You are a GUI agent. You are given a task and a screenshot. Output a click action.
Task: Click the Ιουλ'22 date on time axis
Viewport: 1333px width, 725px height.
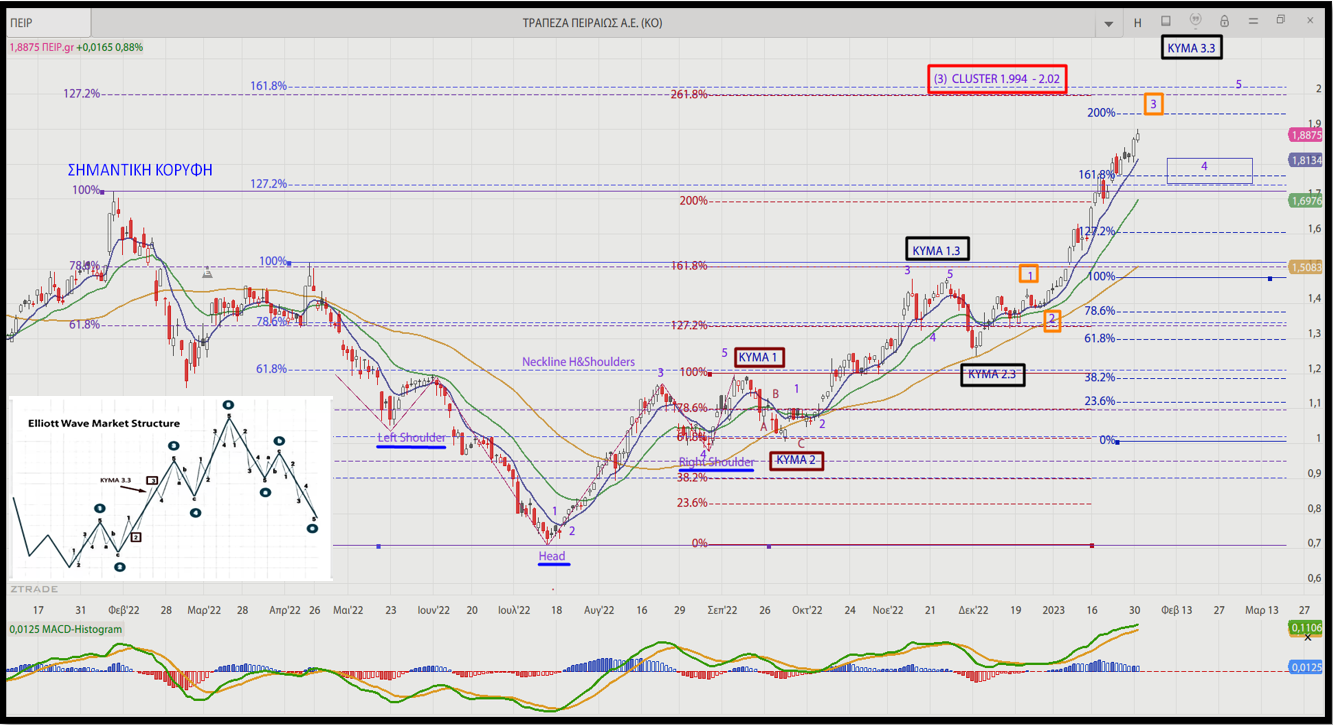click(513, 610)
